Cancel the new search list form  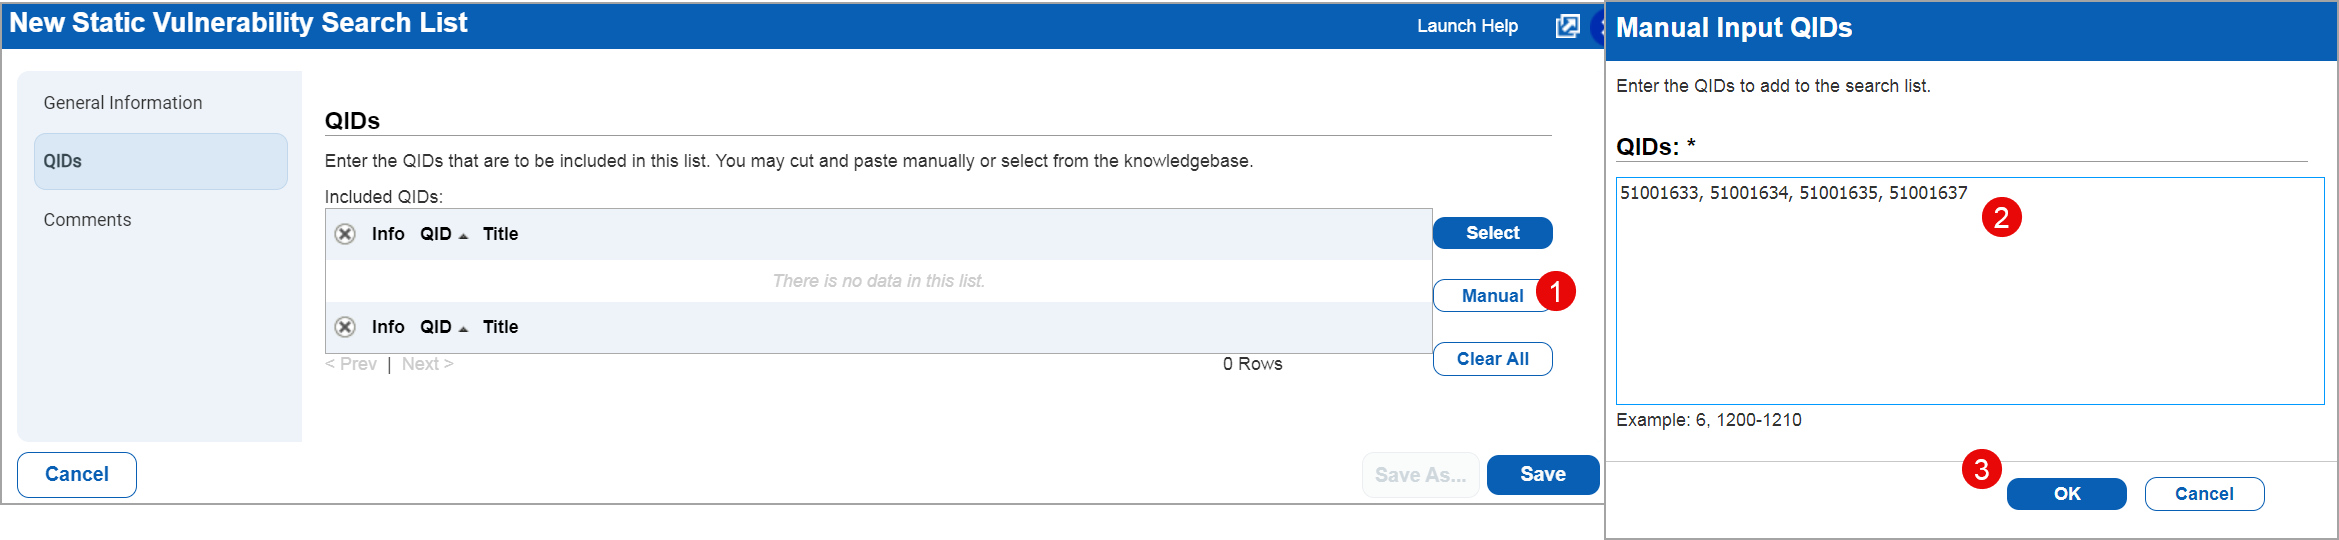77,475
